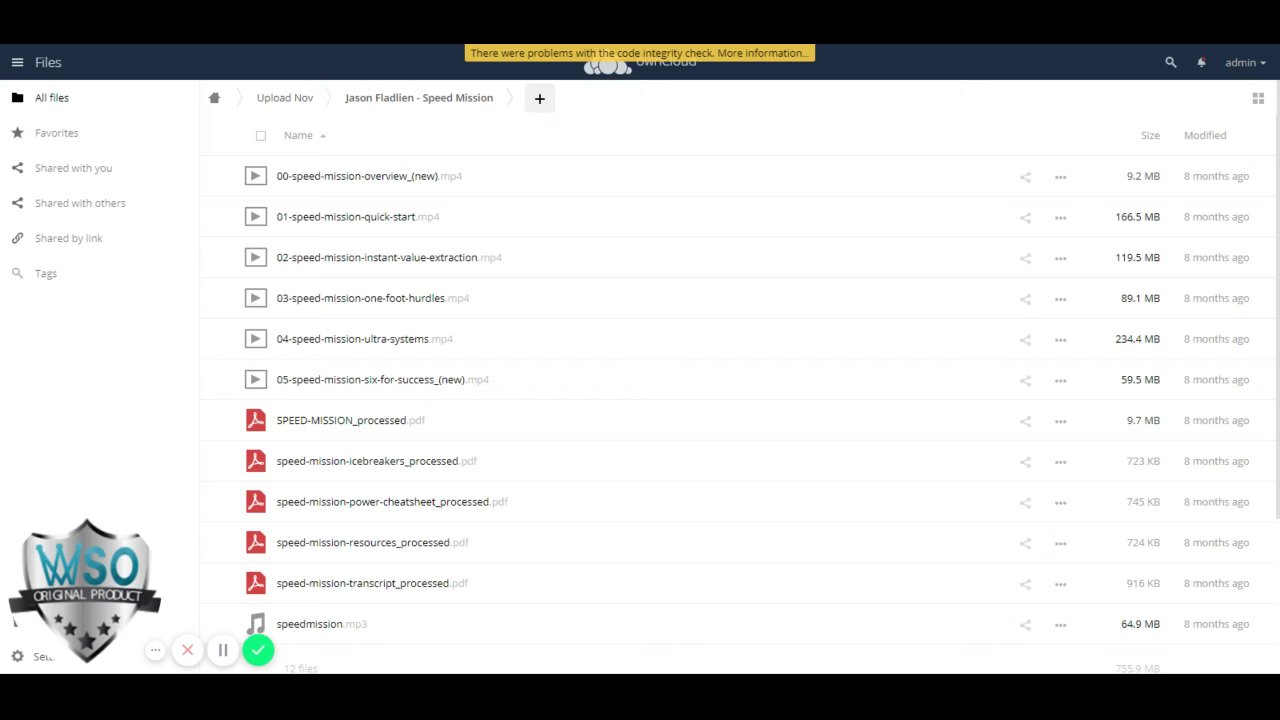Open 04-speed-mission-ultra-systems.mp4 file name

(364, 339)
